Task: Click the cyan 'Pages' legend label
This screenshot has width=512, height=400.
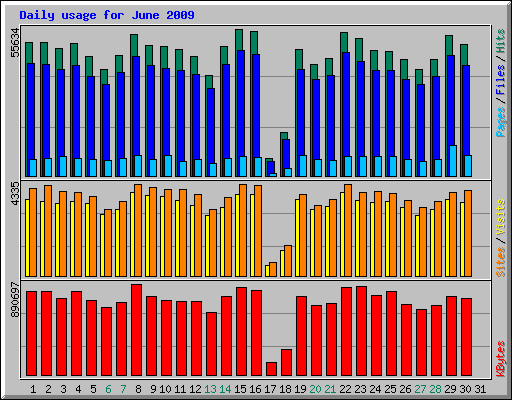Action: pos(500,122)
